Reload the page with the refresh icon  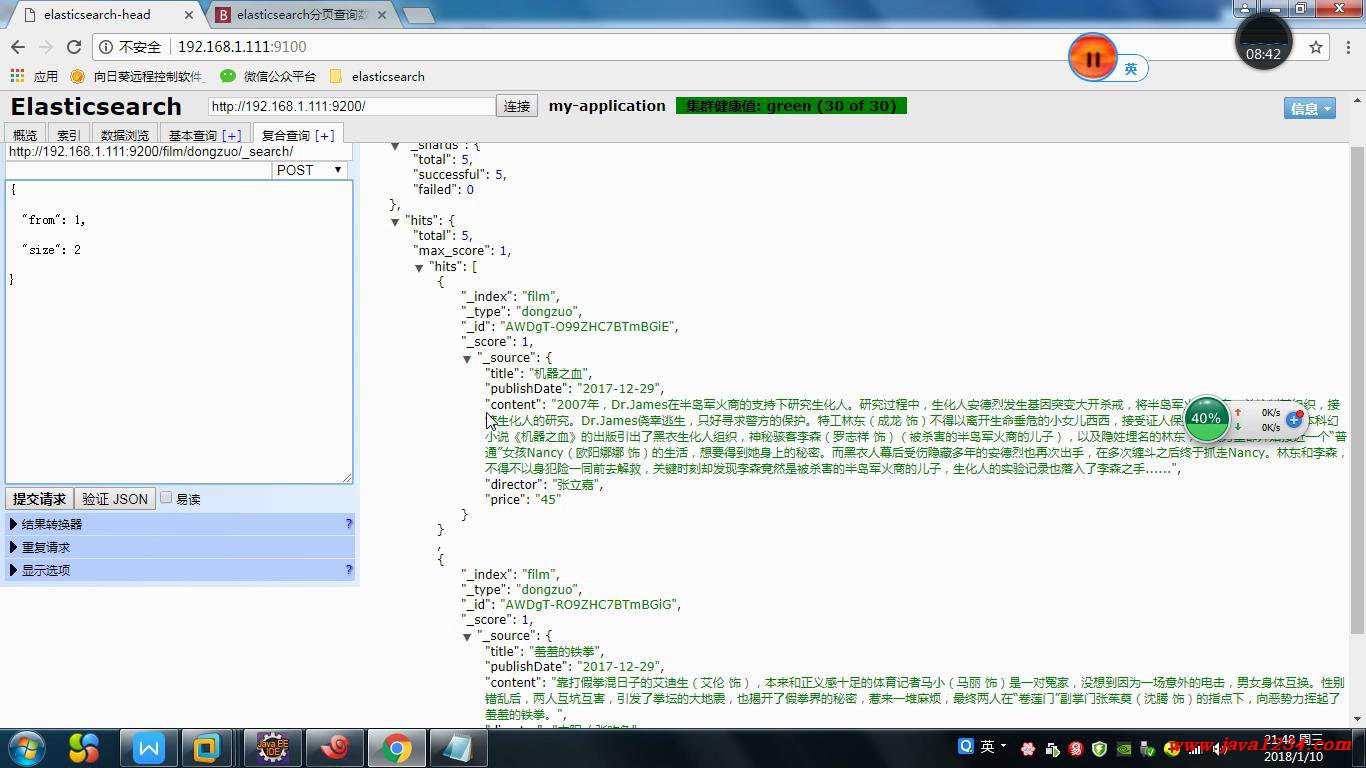tap(74, 47)
